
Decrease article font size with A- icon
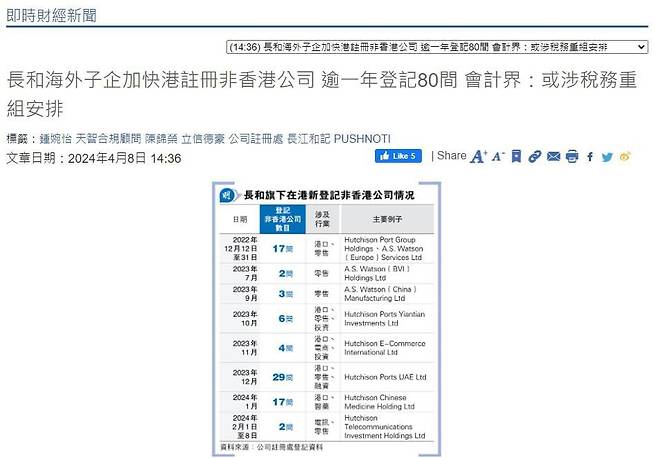coord(498,157)
